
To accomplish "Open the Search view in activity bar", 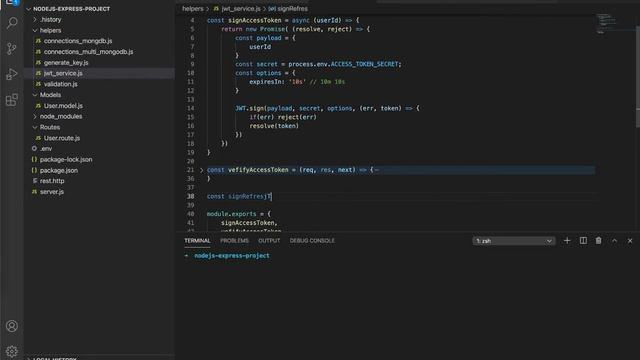I will [12, 23].
